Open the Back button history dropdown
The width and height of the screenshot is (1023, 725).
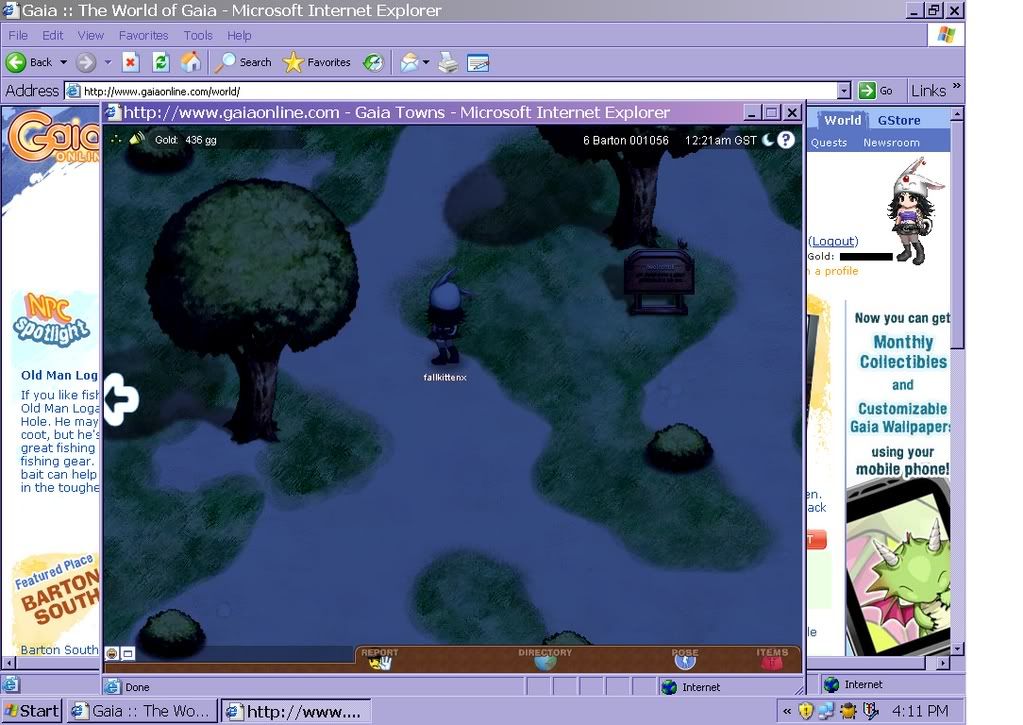64,63
